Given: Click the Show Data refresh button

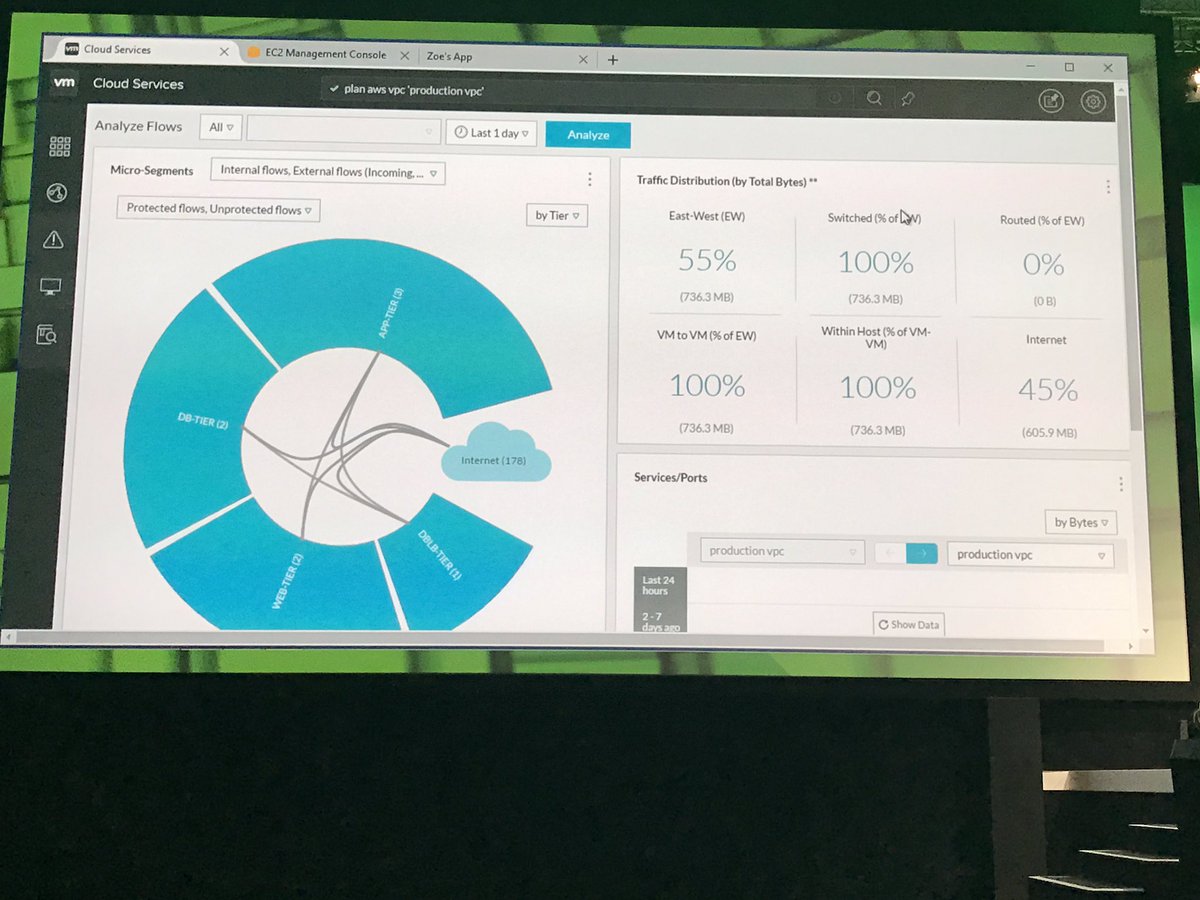Looking at the screenshot, I should [x=909, y=625].
